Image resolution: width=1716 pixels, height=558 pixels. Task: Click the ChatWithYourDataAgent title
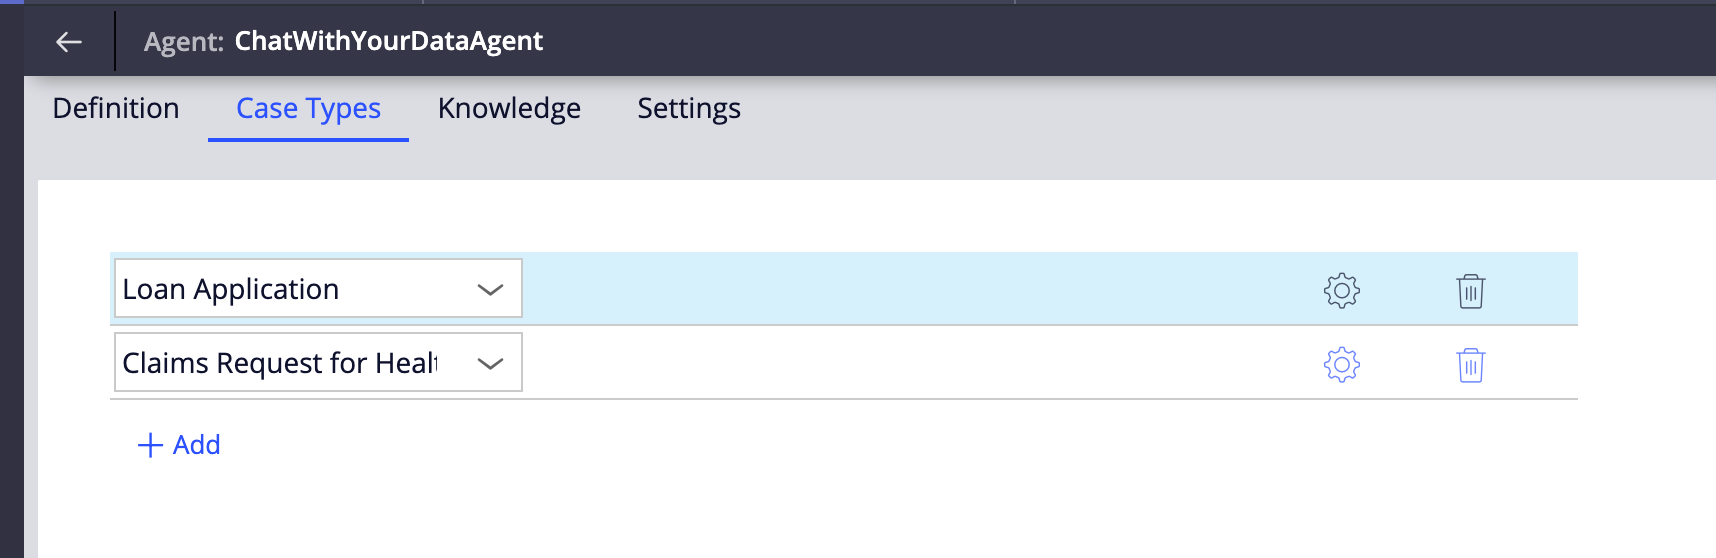tap(388, 41)
